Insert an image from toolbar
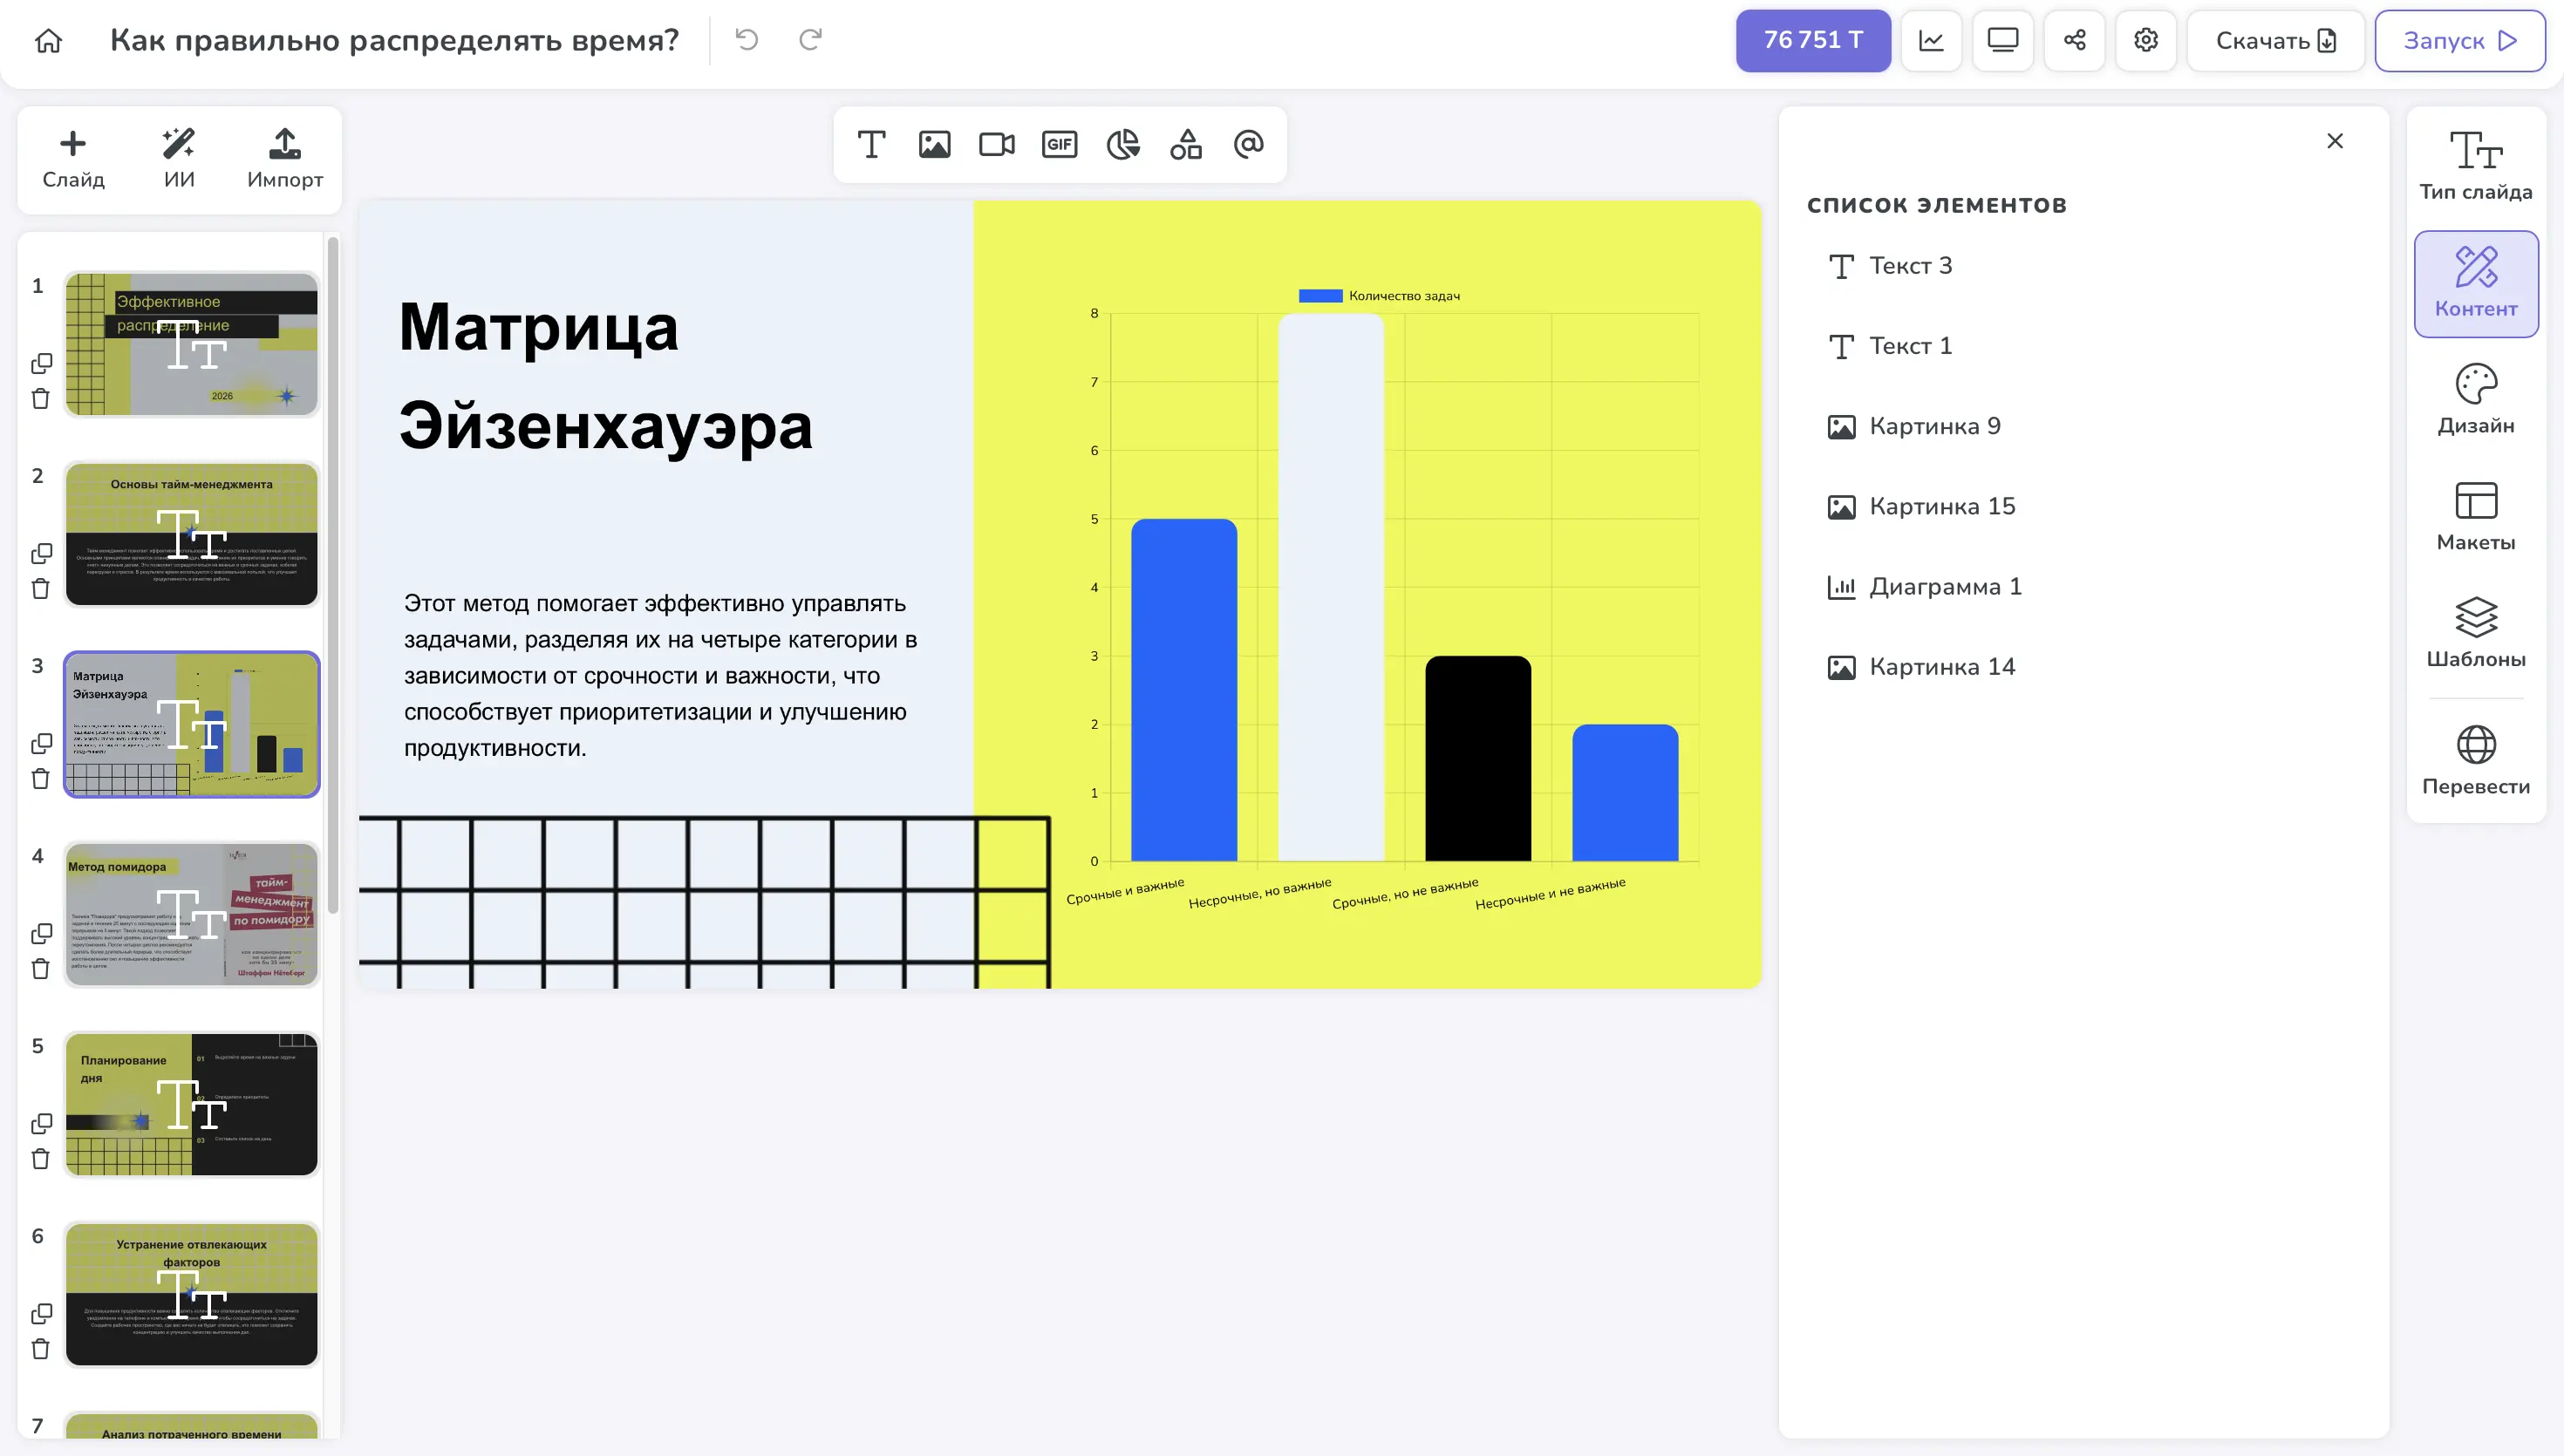Screen dimensions: 2564x1456 click(934, 145)
